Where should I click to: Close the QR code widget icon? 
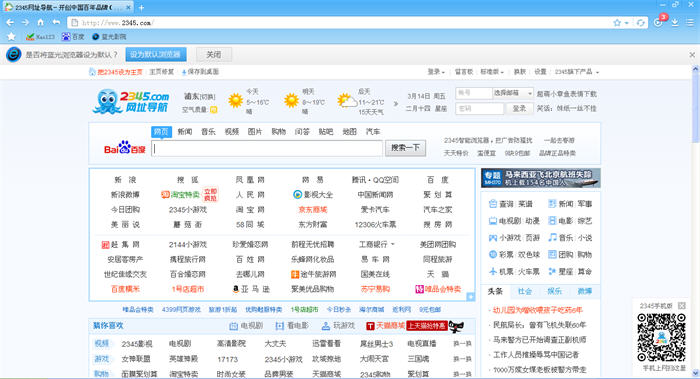coord(681,306)
